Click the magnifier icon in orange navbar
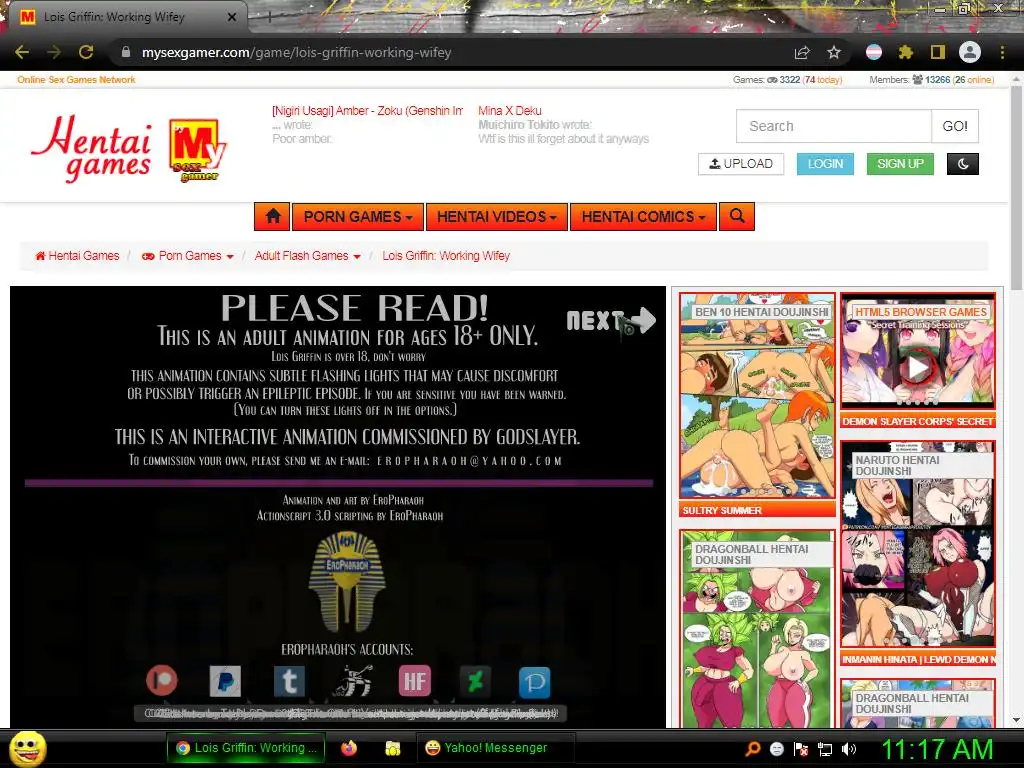 (x=737, y=216)
